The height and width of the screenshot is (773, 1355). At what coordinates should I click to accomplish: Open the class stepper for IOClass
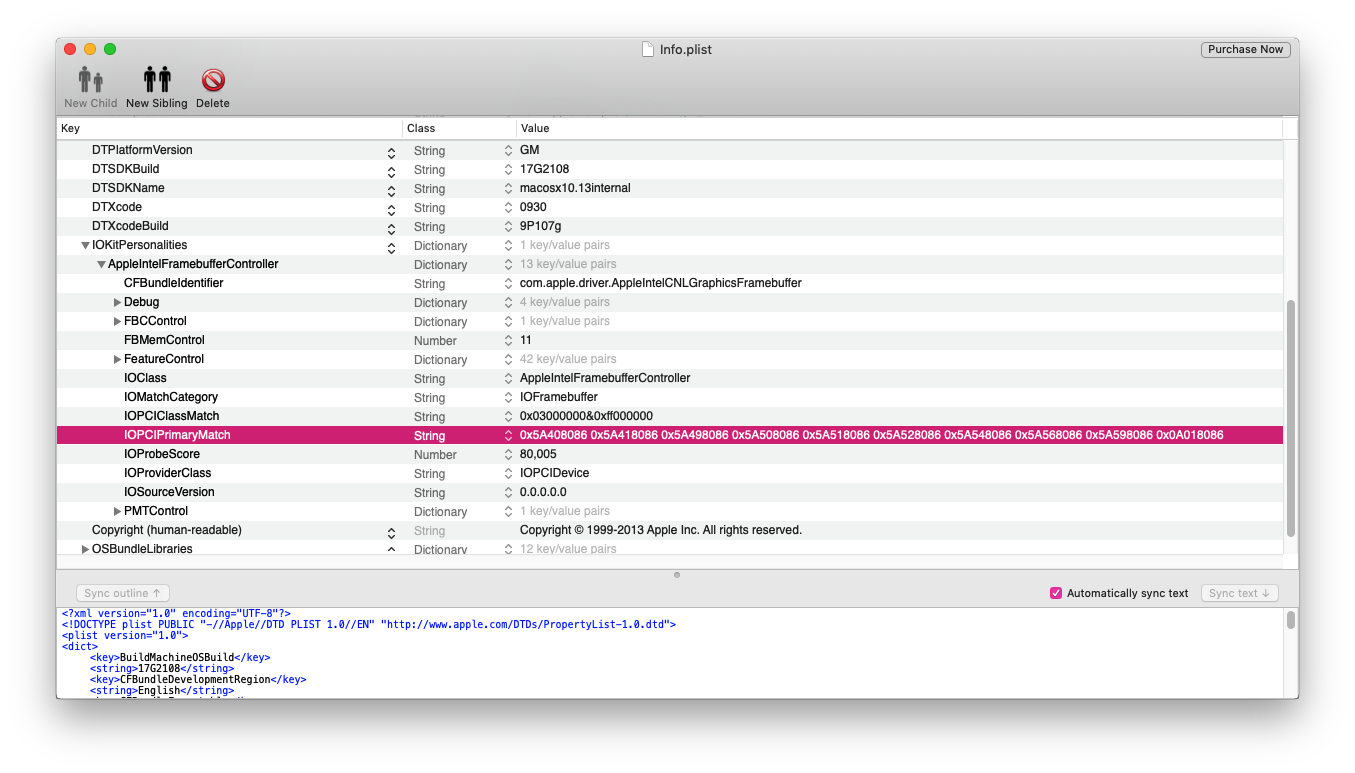coord(508,379)
